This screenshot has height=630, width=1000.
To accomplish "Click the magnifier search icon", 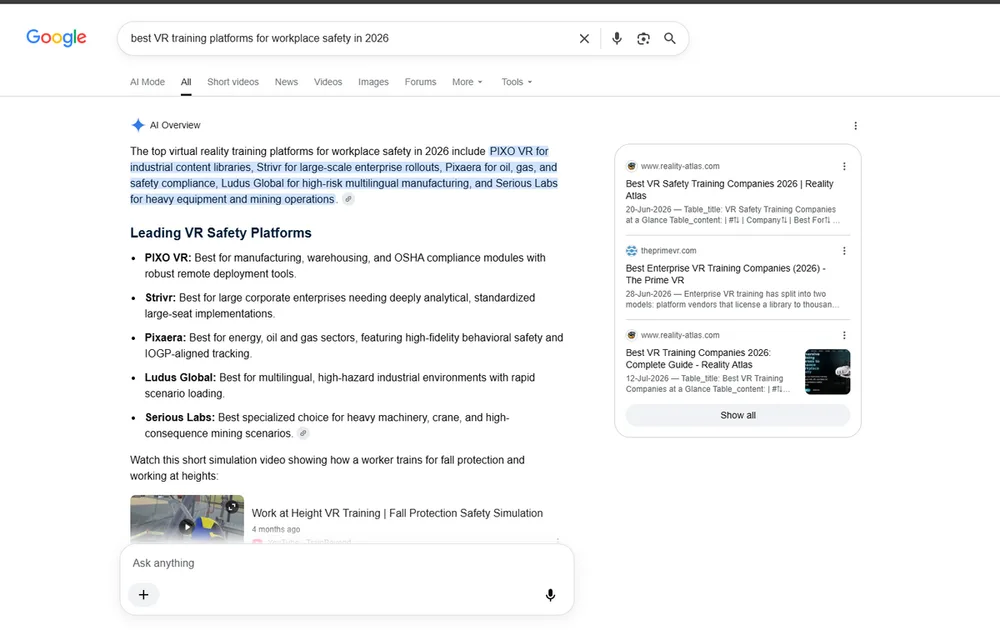I will [x=670, y=38].
